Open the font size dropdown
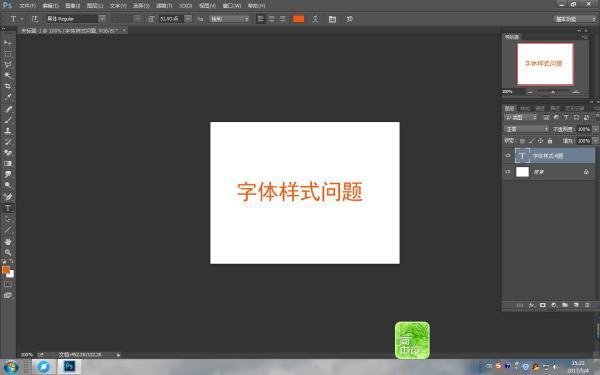600x375 pixels. pos(188,19)
